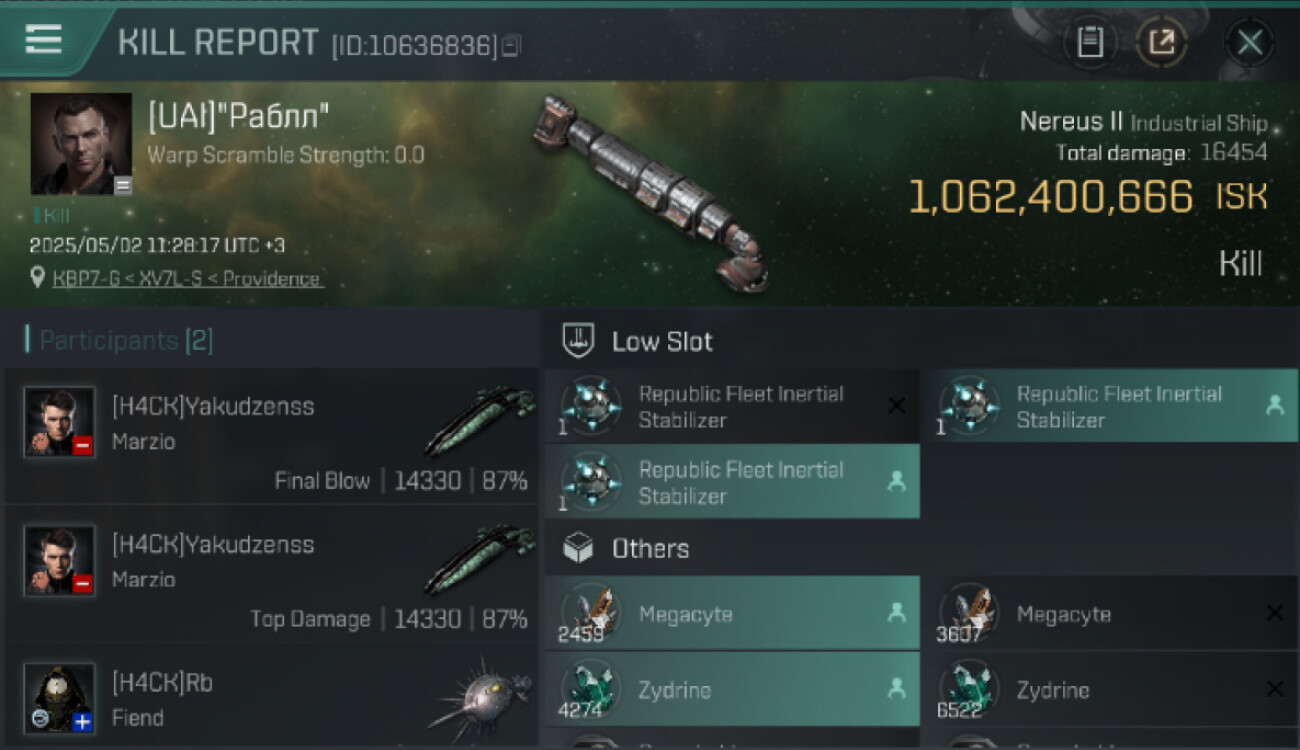Share the kill report externally
The height and width of the screenshot is (750, 1300).
[x=1161, y=42]
